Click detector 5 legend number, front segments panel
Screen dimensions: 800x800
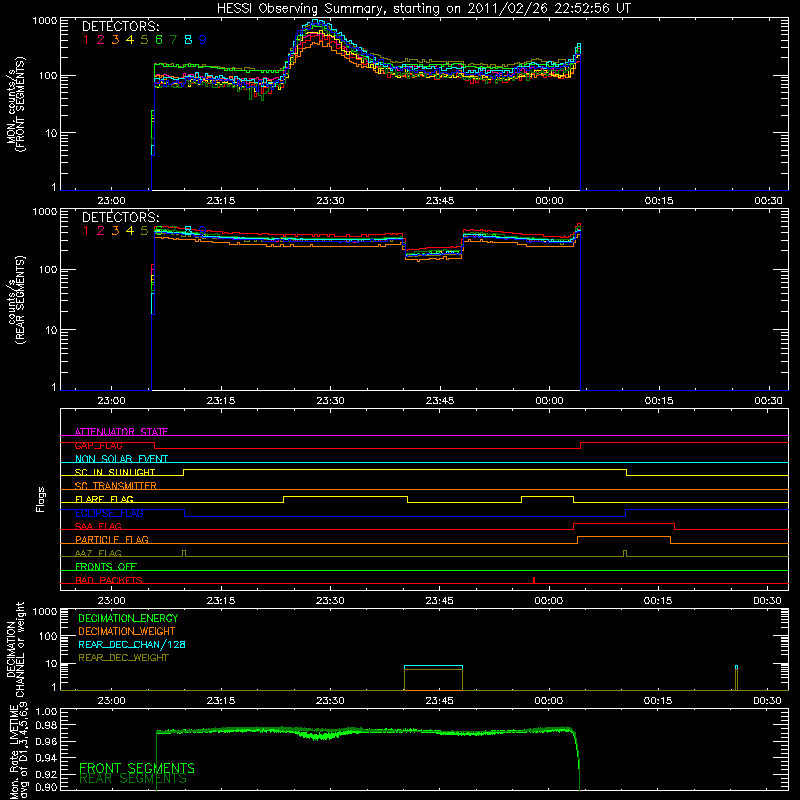pyautogui.click(x=144, y=40)
